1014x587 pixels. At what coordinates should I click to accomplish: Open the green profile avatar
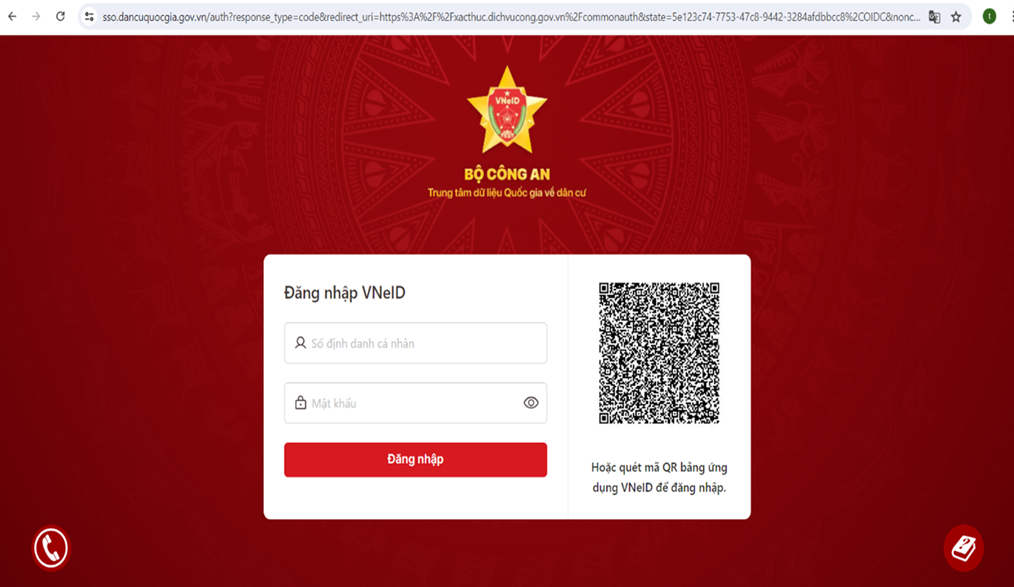click(989, 17)
